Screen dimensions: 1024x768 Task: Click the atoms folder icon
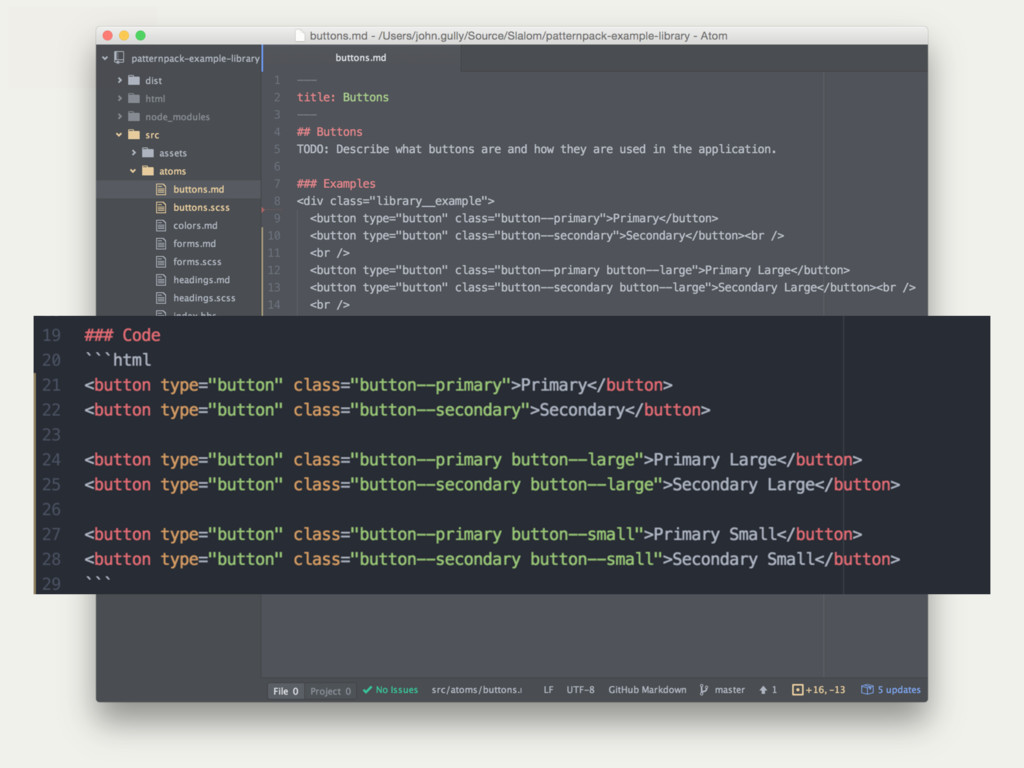click(148, 171)
